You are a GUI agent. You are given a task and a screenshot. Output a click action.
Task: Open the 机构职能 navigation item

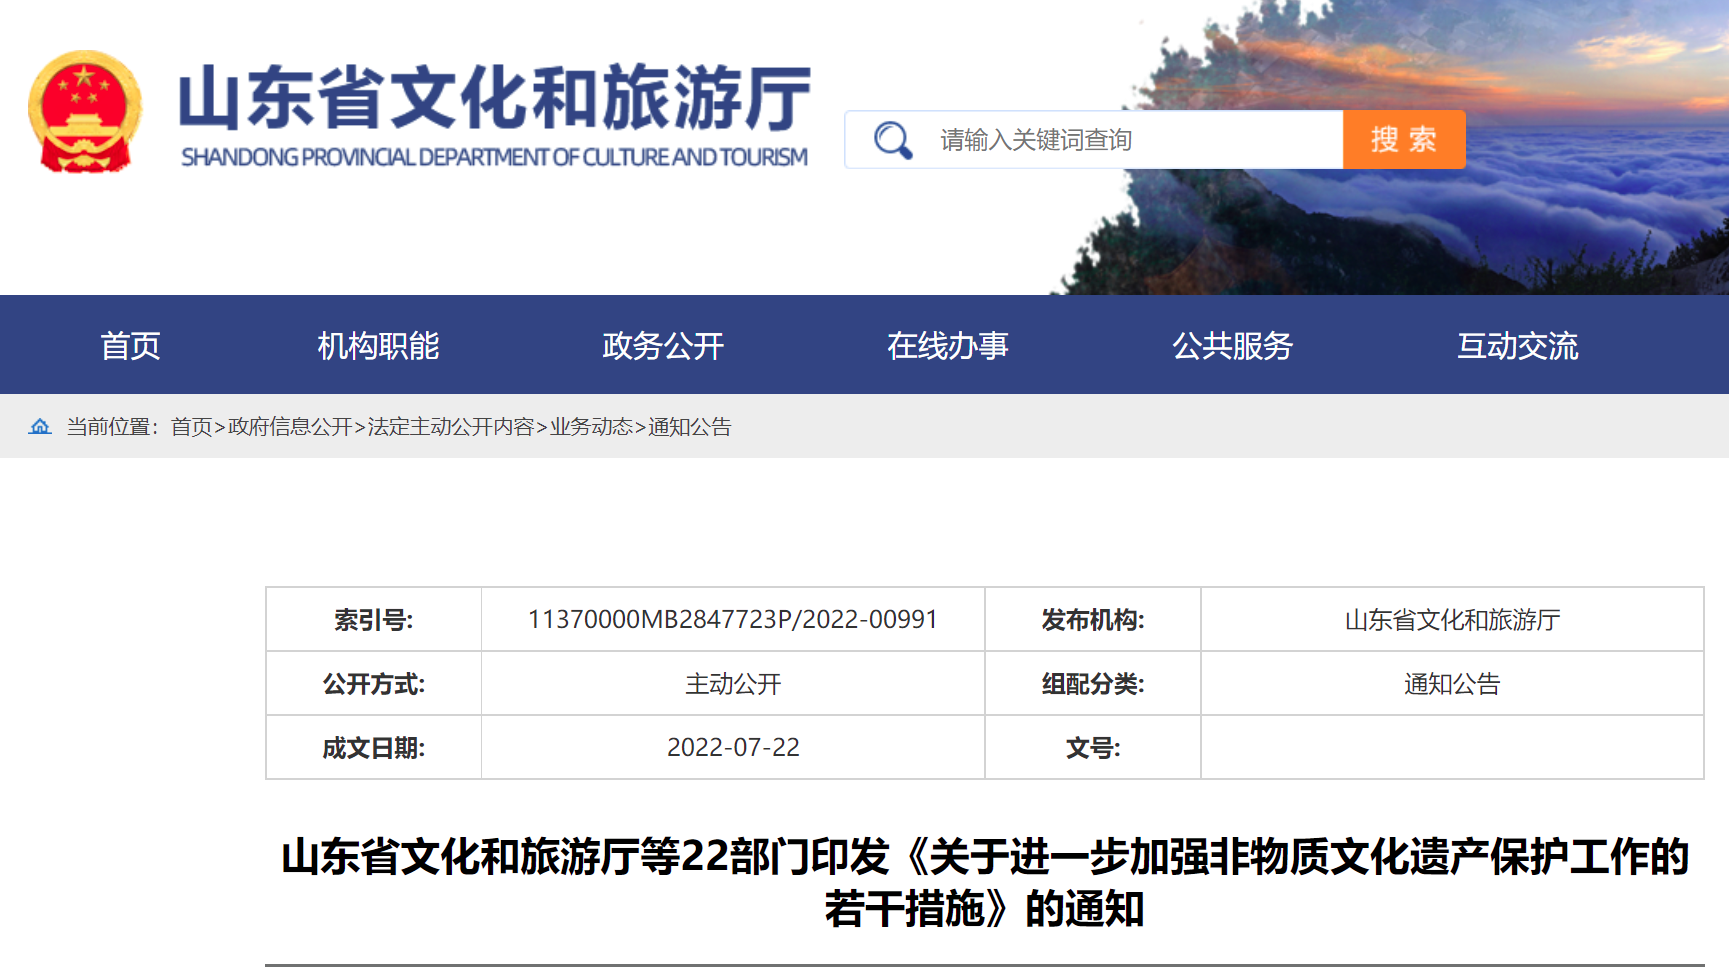(x=378, y=346)
